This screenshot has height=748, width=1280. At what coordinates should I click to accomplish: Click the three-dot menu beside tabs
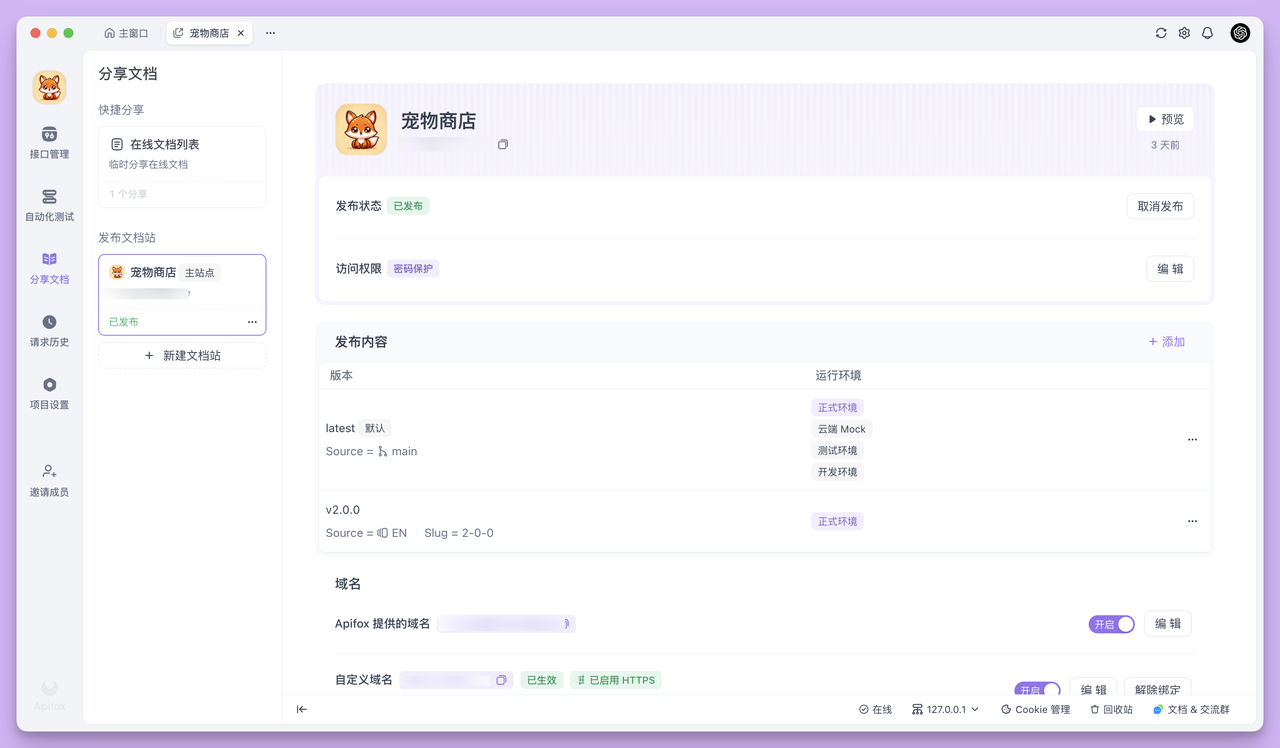pos(270,33)
